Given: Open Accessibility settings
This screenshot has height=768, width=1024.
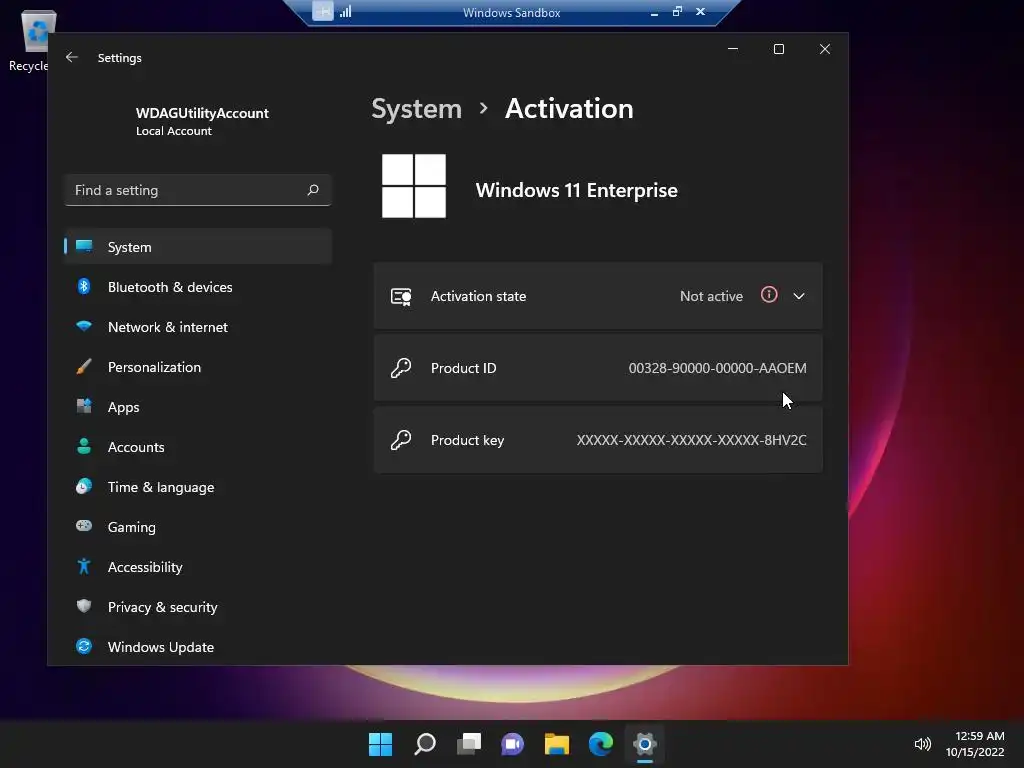Looking at the screenshot, I should [198, 567].
